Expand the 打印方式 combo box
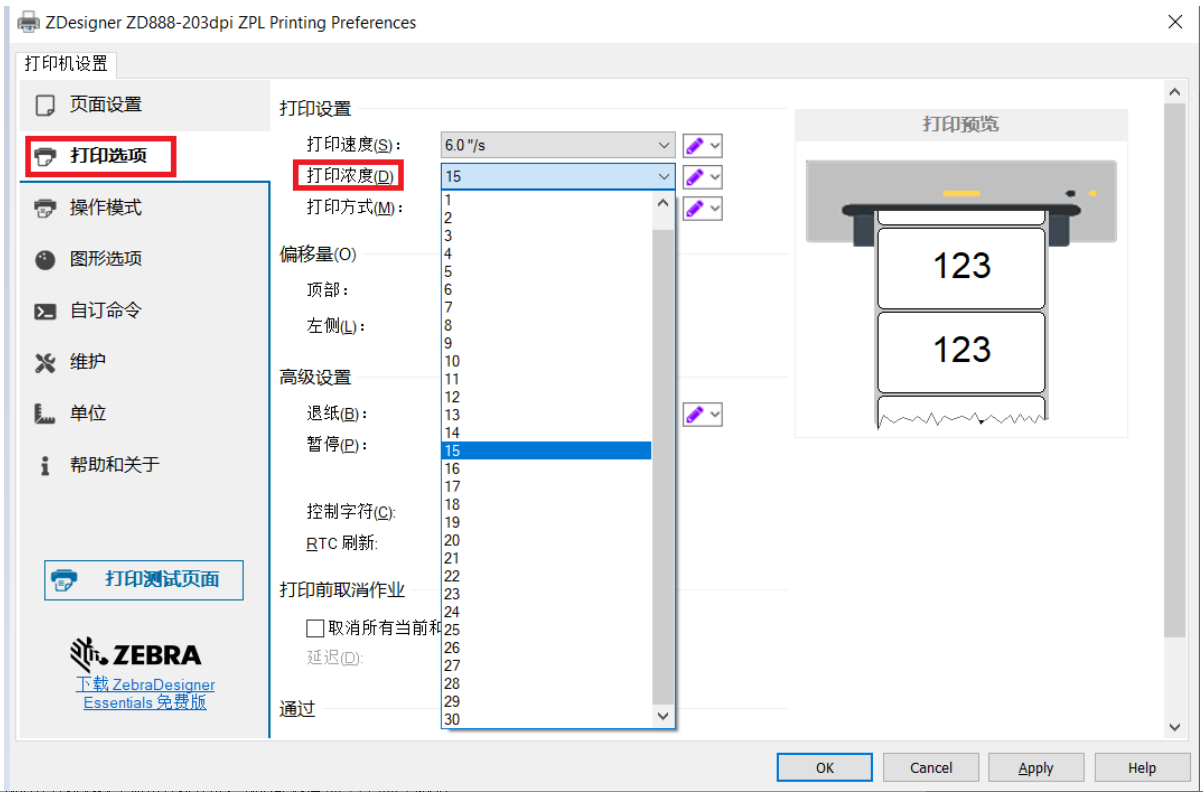The width and height of the screenshot is (1203, 792). pyautogui.click(x=662, y=207)
